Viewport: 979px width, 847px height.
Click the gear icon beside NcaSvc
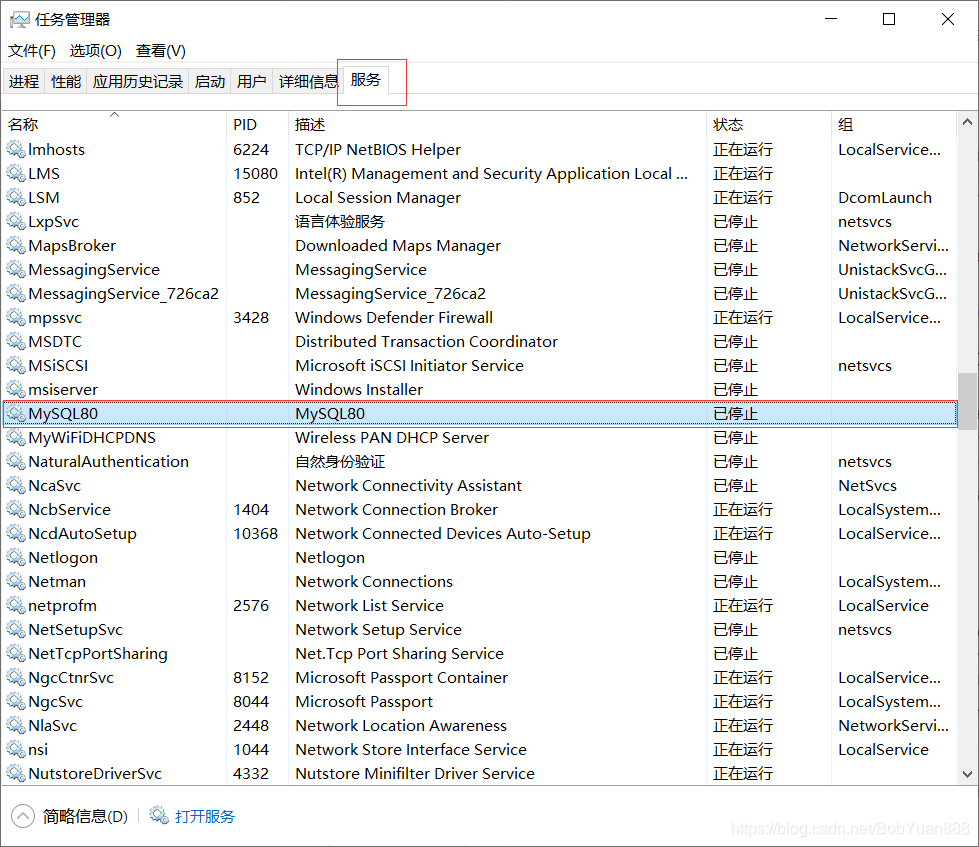(x=16, y=486)
